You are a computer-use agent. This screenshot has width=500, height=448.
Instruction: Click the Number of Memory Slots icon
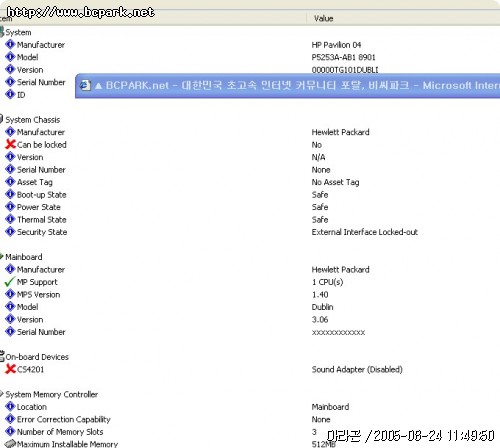pyautogui.click(x=10, y=431)
